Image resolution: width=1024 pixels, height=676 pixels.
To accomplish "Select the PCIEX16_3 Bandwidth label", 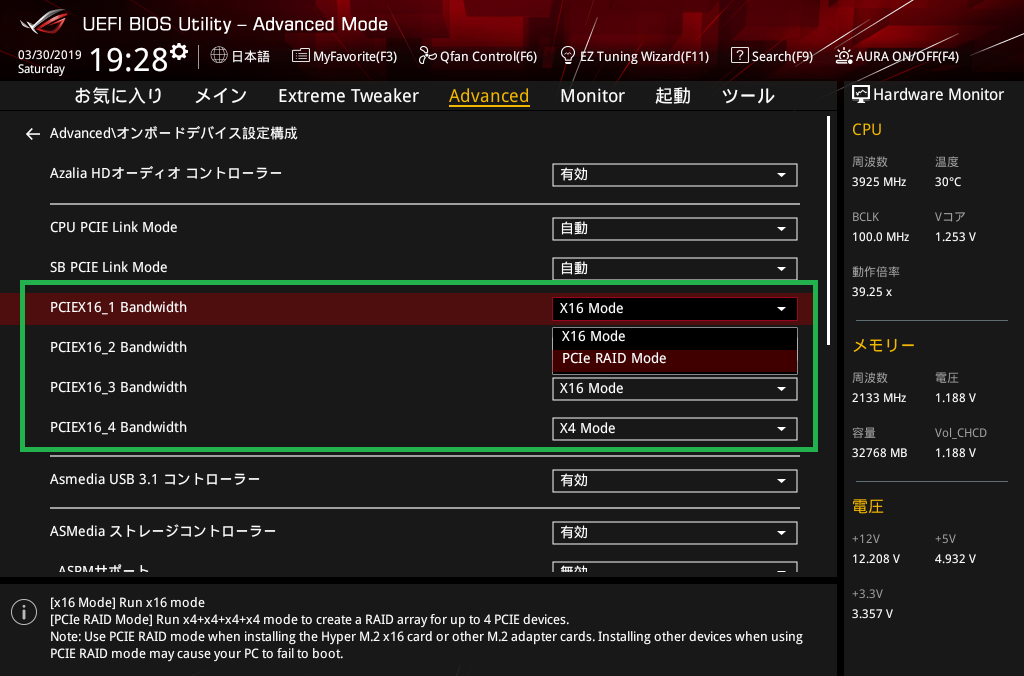I will (118, 387).
